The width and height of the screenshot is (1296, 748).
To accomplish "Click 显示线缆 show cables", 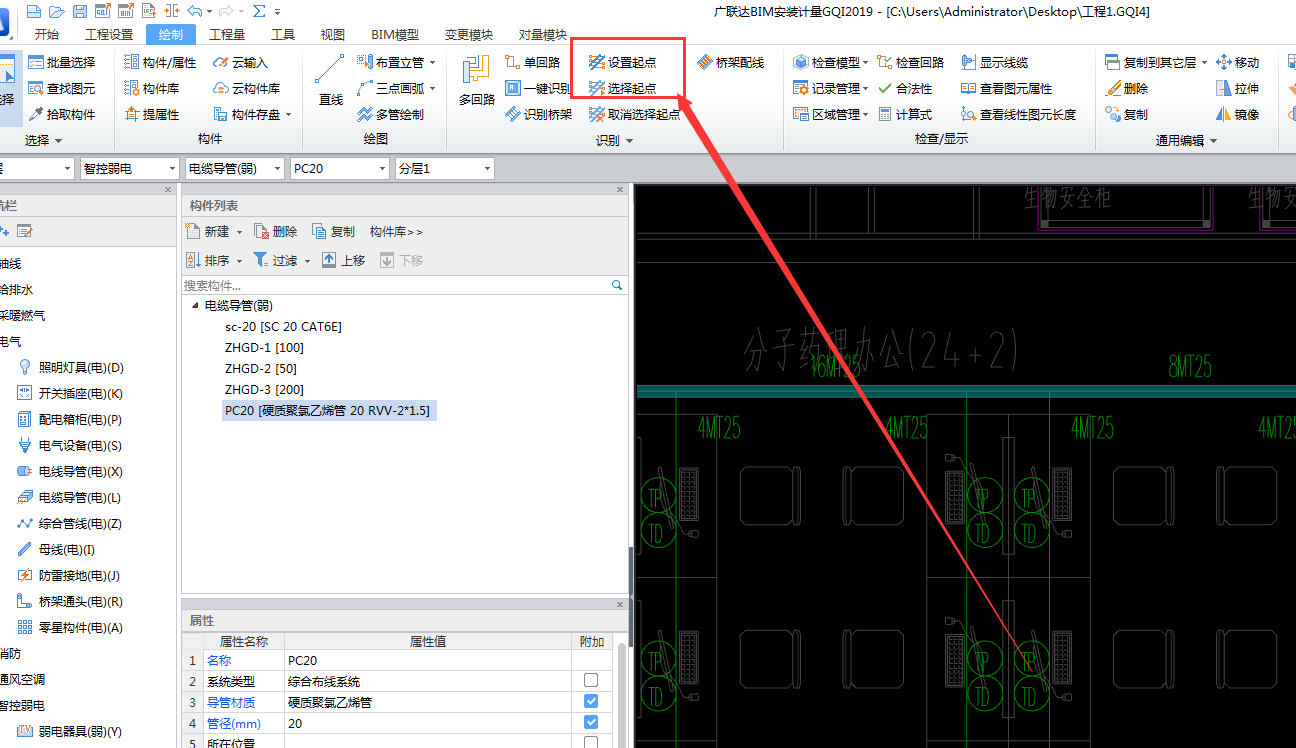I will point(994,62).
